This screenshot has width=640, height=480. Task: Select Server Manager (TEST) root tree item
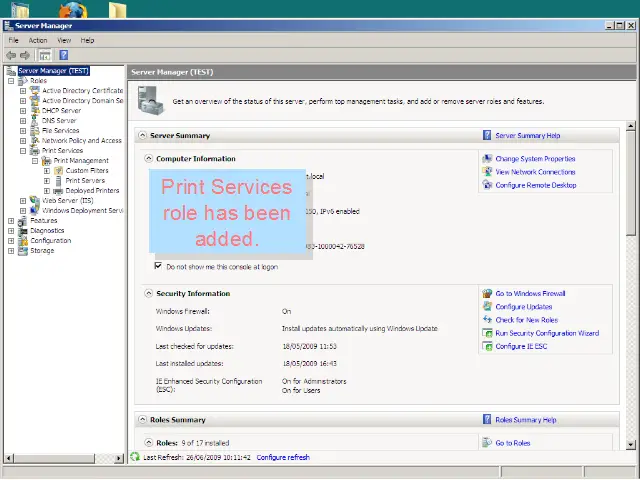click(53, 71)
